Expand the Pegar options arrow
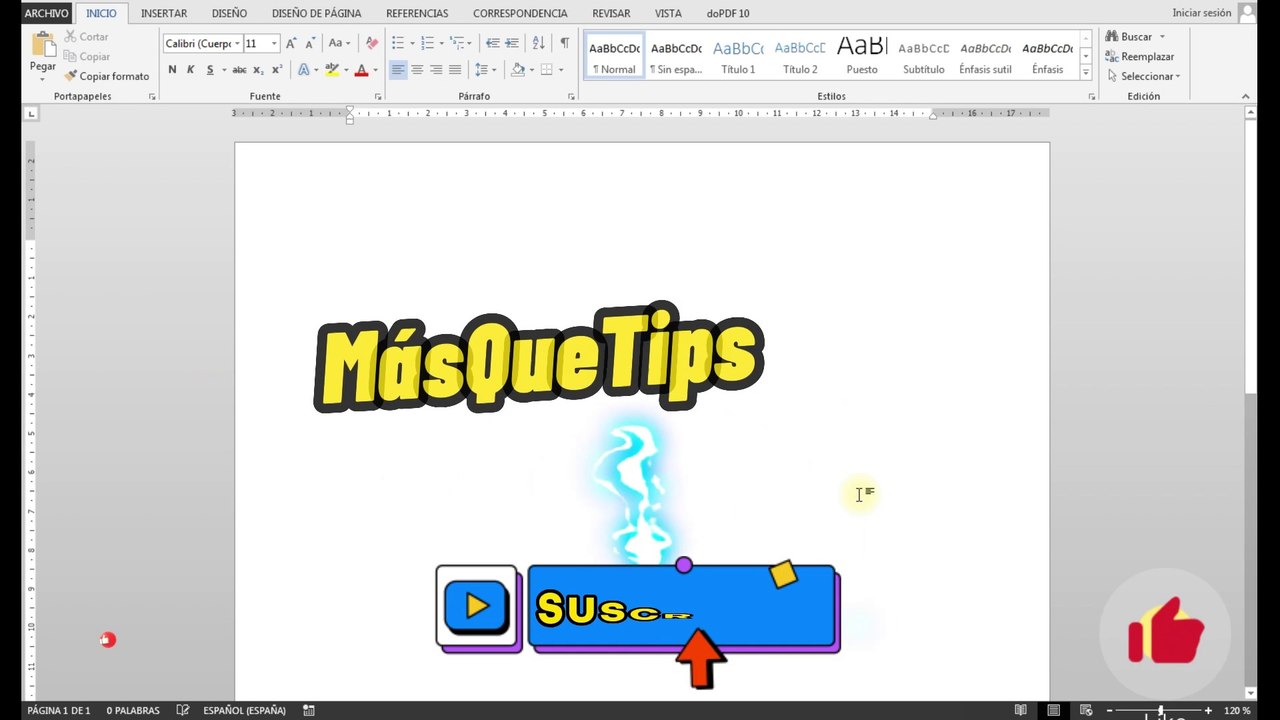1280x720 pixels. point(43,78)
